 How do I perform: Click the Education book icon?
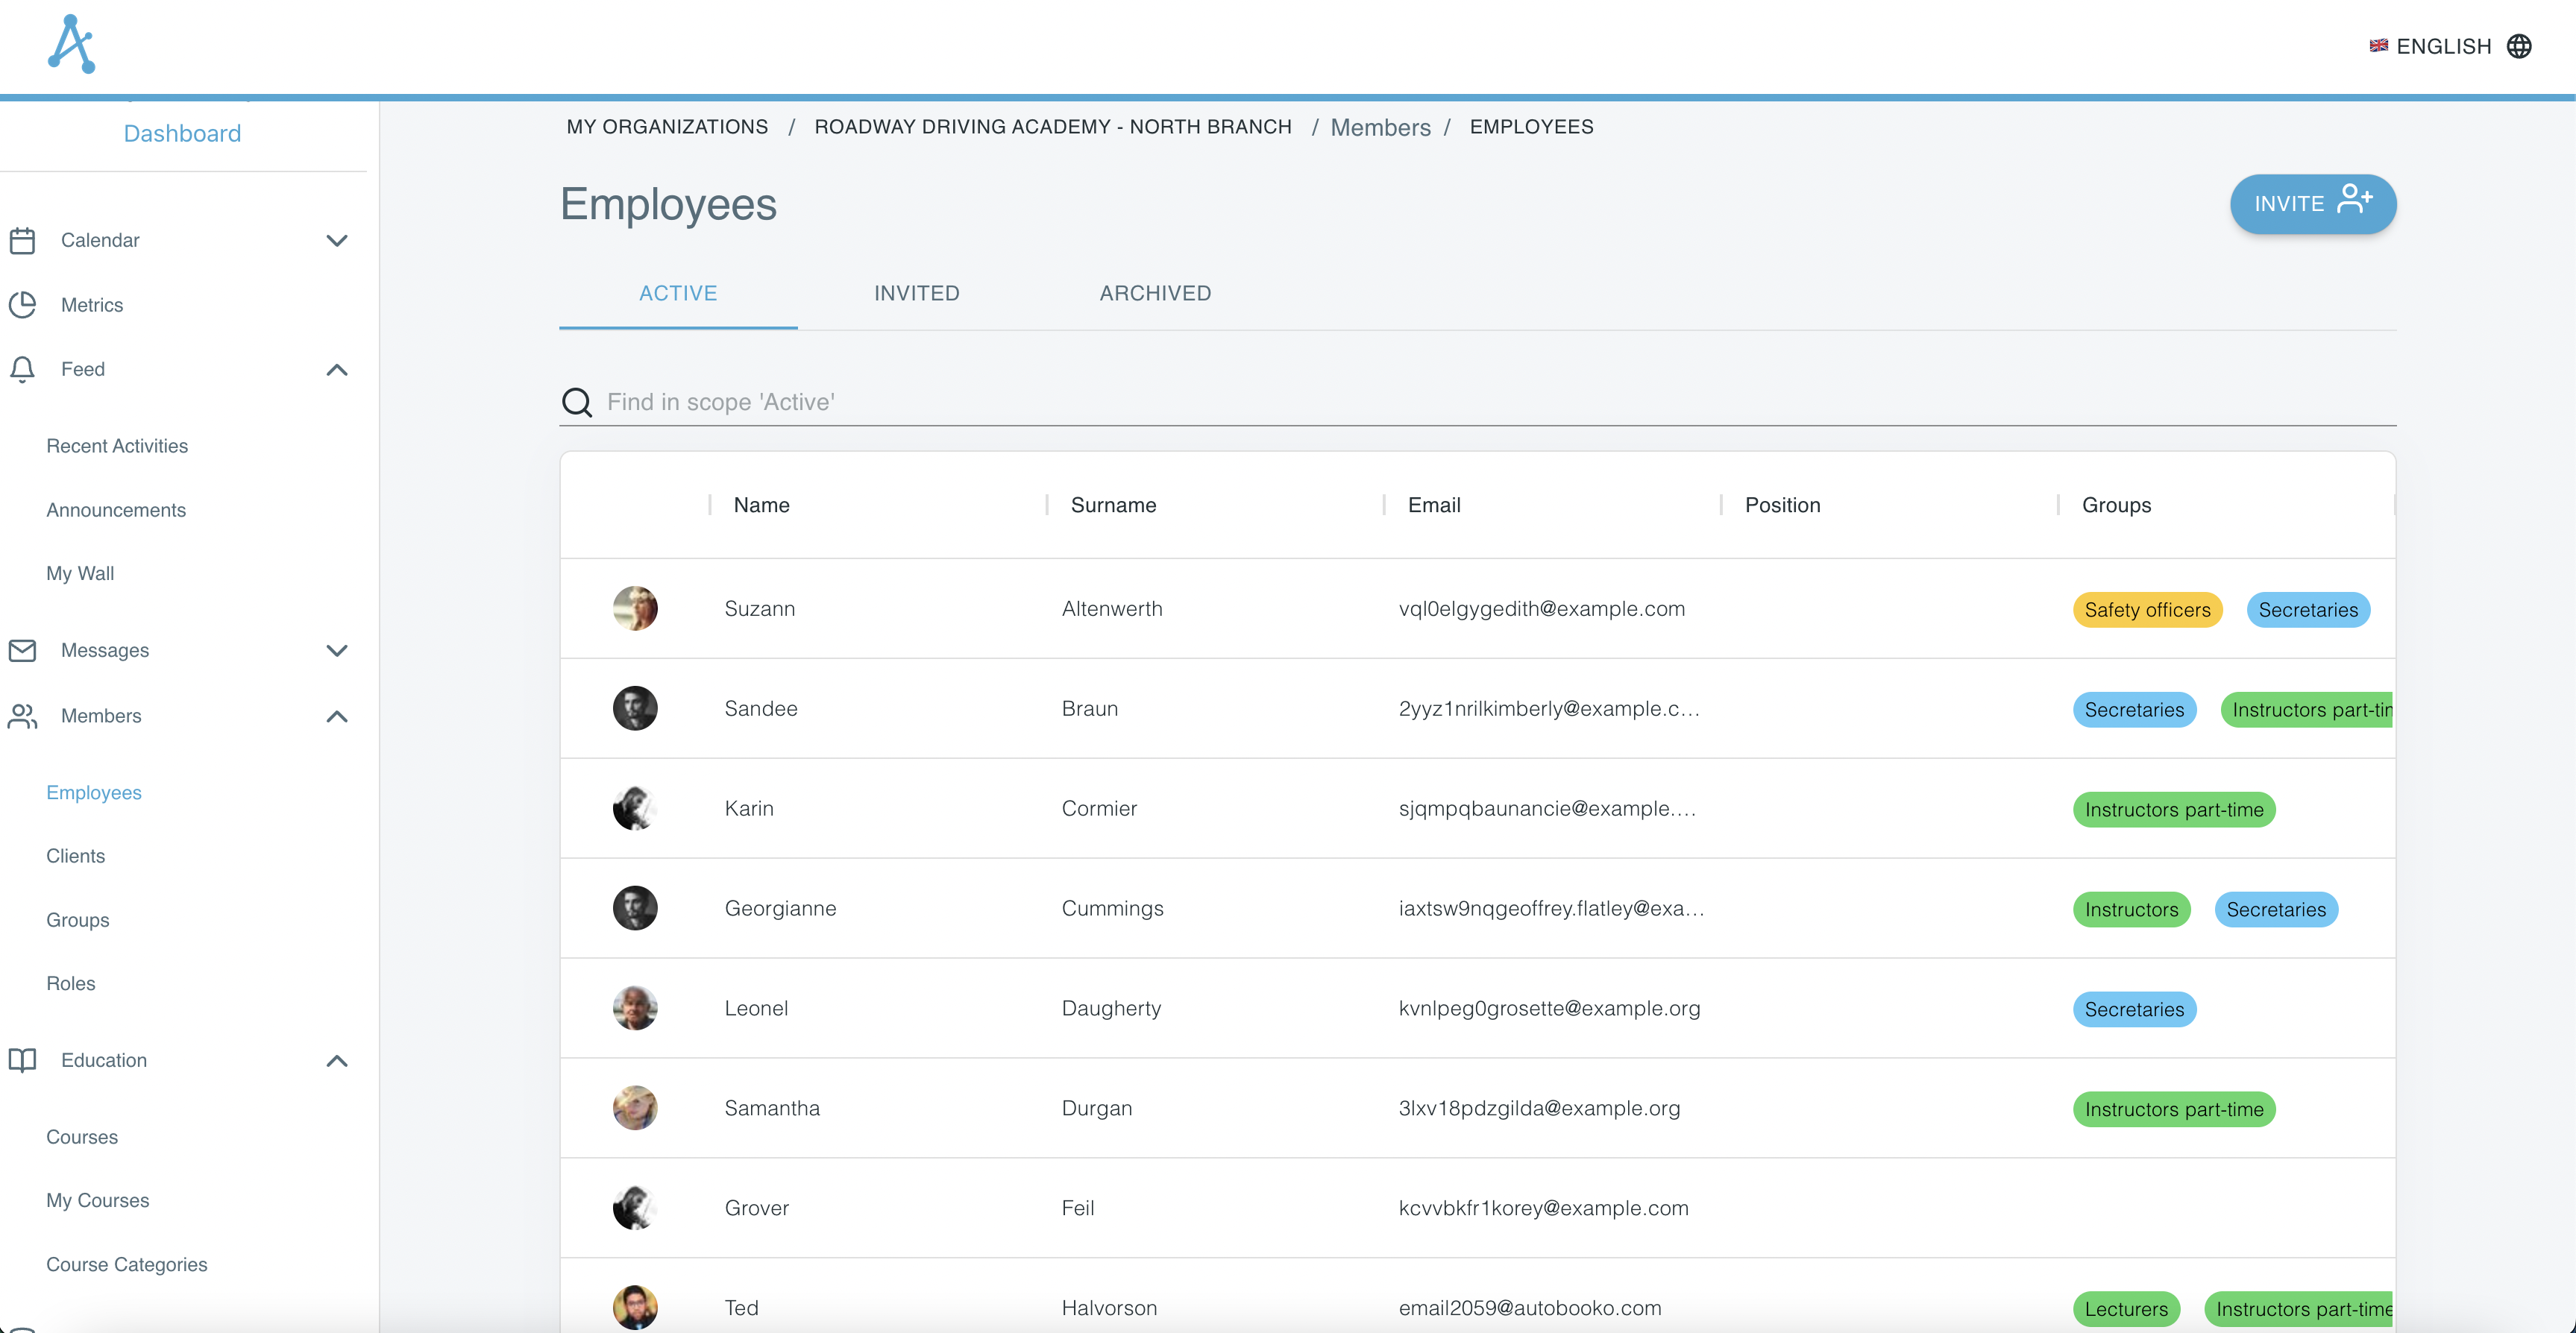click(x=23, y=1060)
